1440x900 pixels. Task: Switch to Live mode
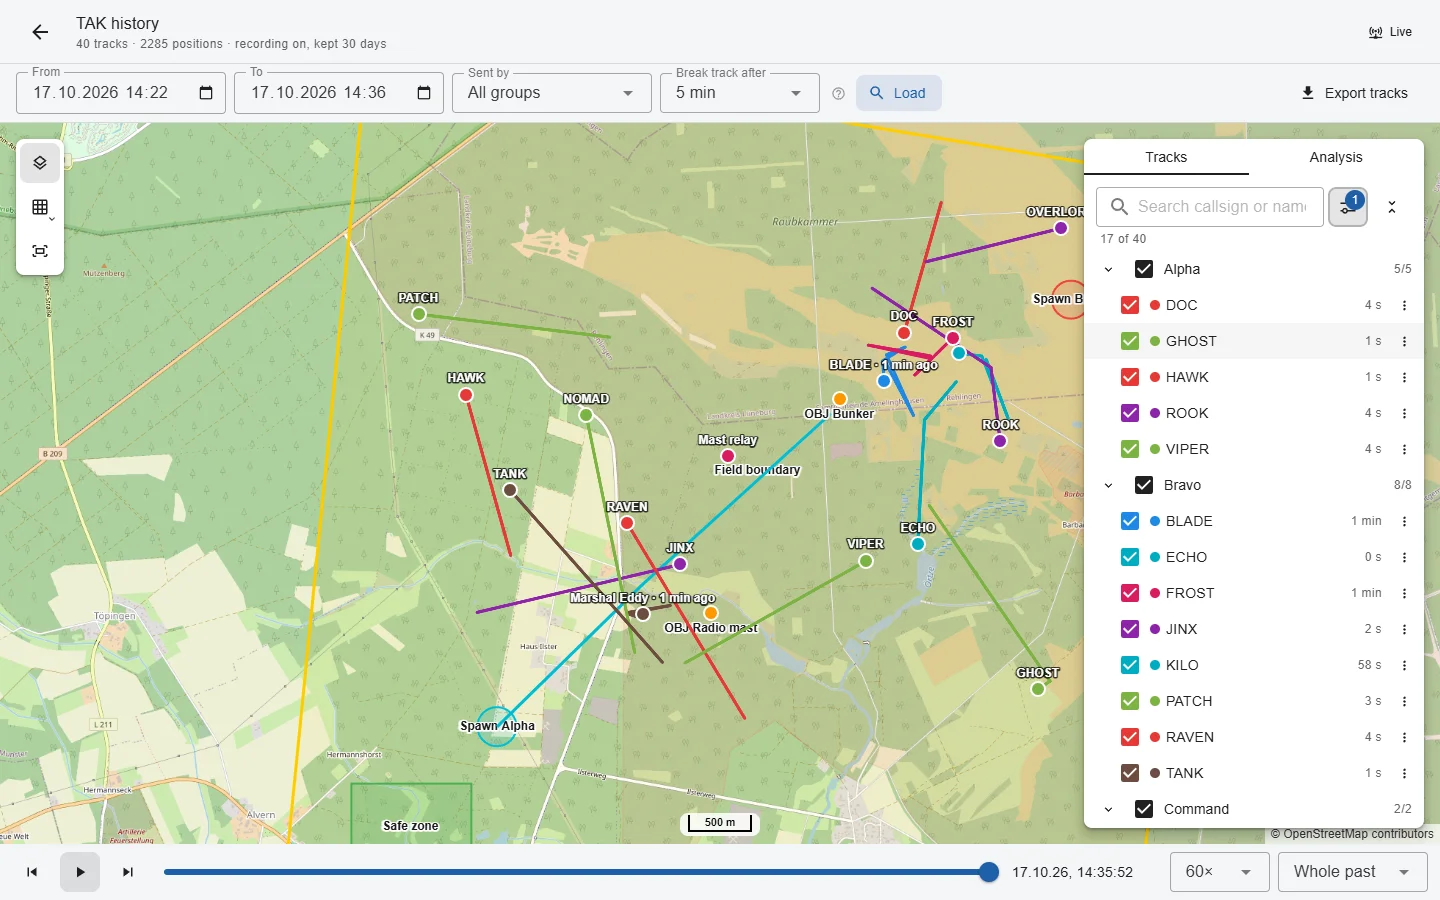pyautogui.click(x=1390, y=32)
